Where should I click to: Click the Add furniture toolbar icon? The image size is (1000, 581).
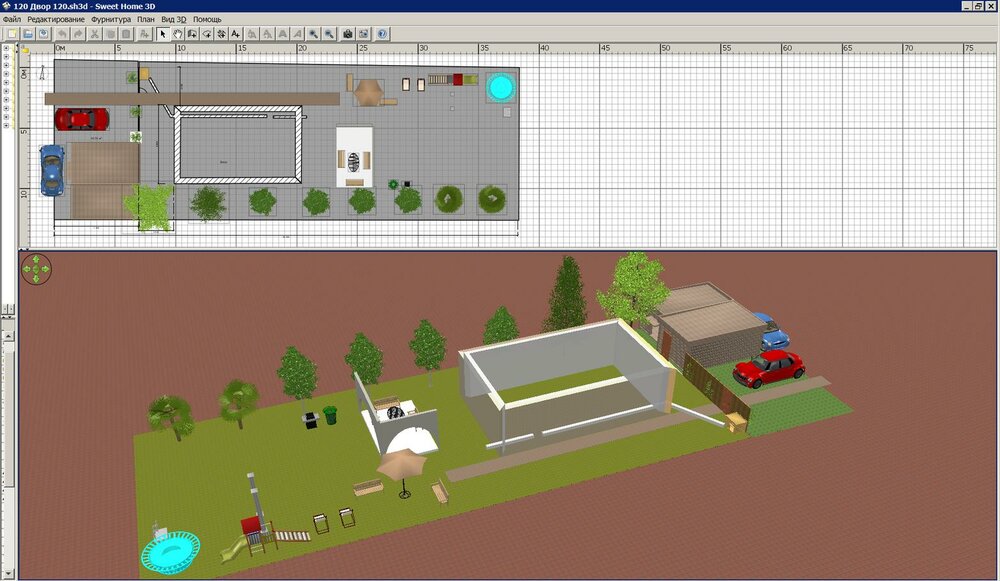[x=144, y=34]
